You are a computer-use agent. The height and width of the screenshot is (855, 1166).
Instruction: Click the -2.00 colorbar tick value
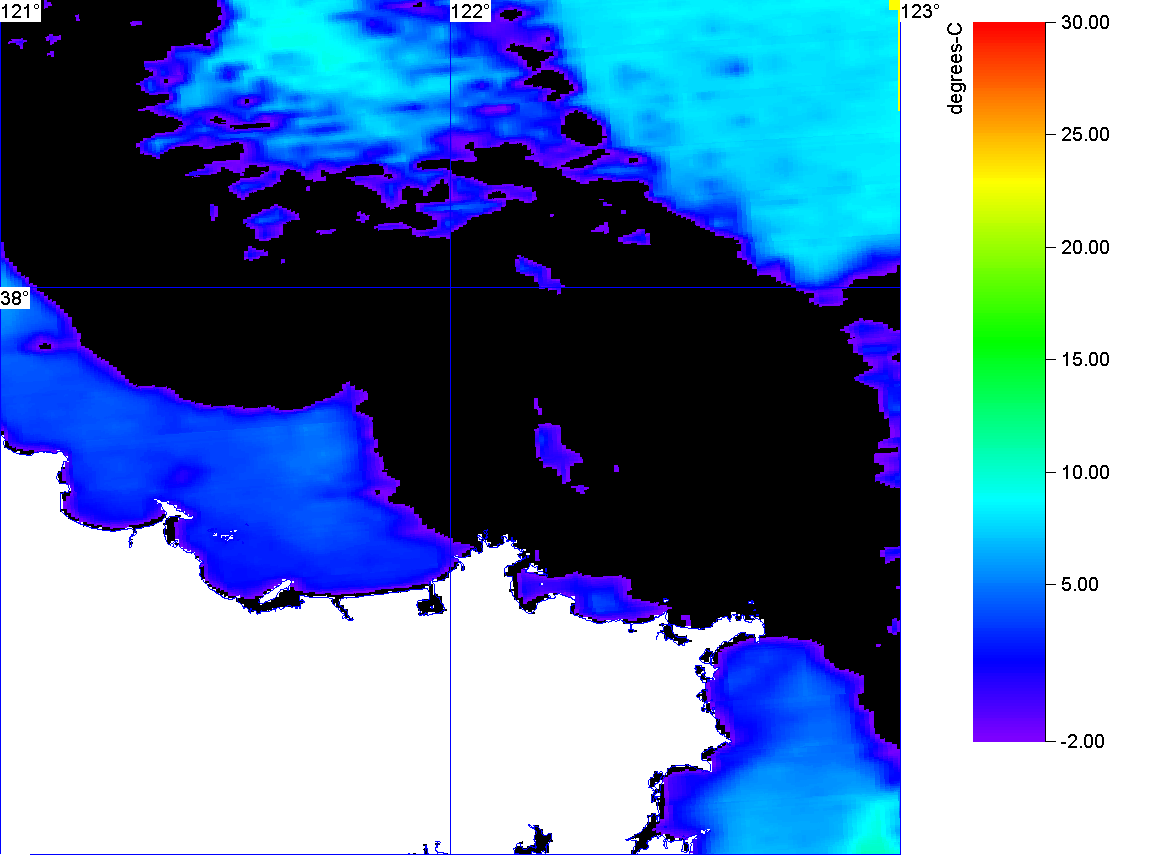1082,741
